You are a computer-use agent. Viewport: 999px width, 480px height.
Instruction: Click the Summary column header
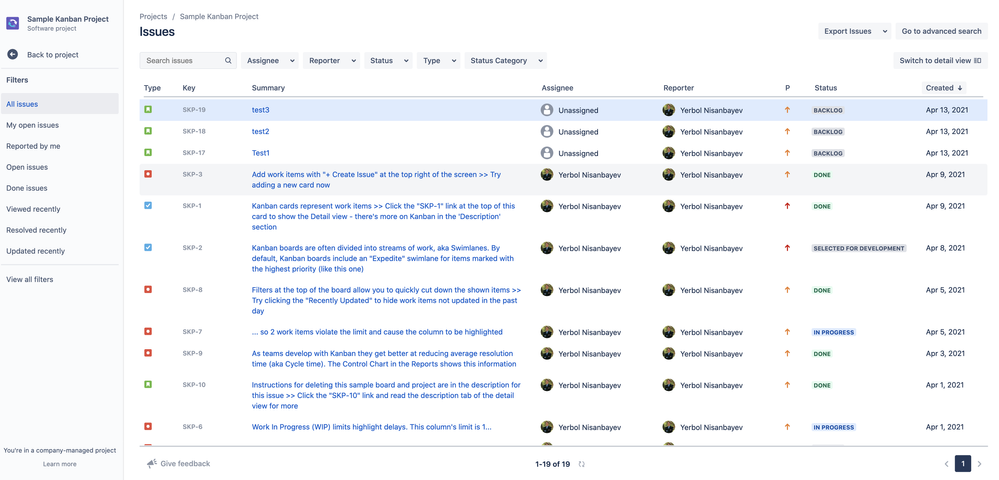tap(268, 88)
